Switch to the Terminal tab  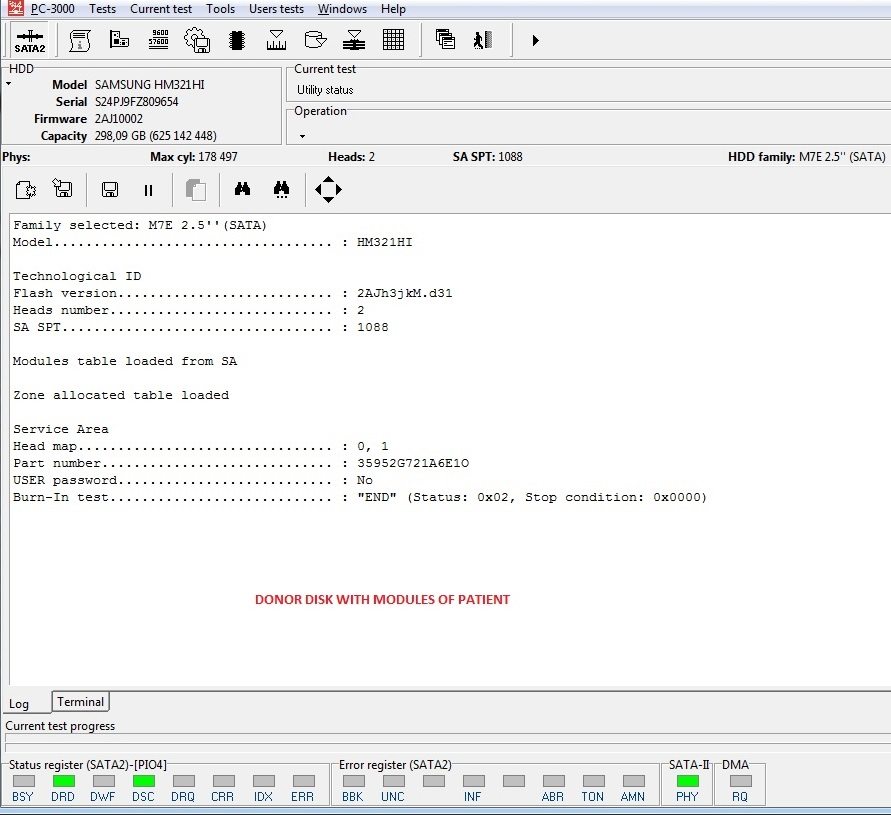point(80,701)
